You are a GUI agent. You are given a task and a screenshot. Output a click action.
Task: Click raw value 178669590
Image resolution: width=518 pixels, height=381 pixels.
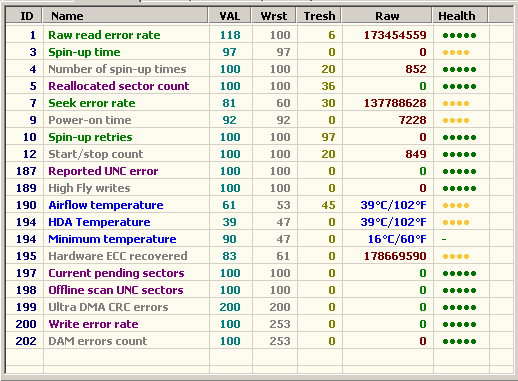[395, 256]
